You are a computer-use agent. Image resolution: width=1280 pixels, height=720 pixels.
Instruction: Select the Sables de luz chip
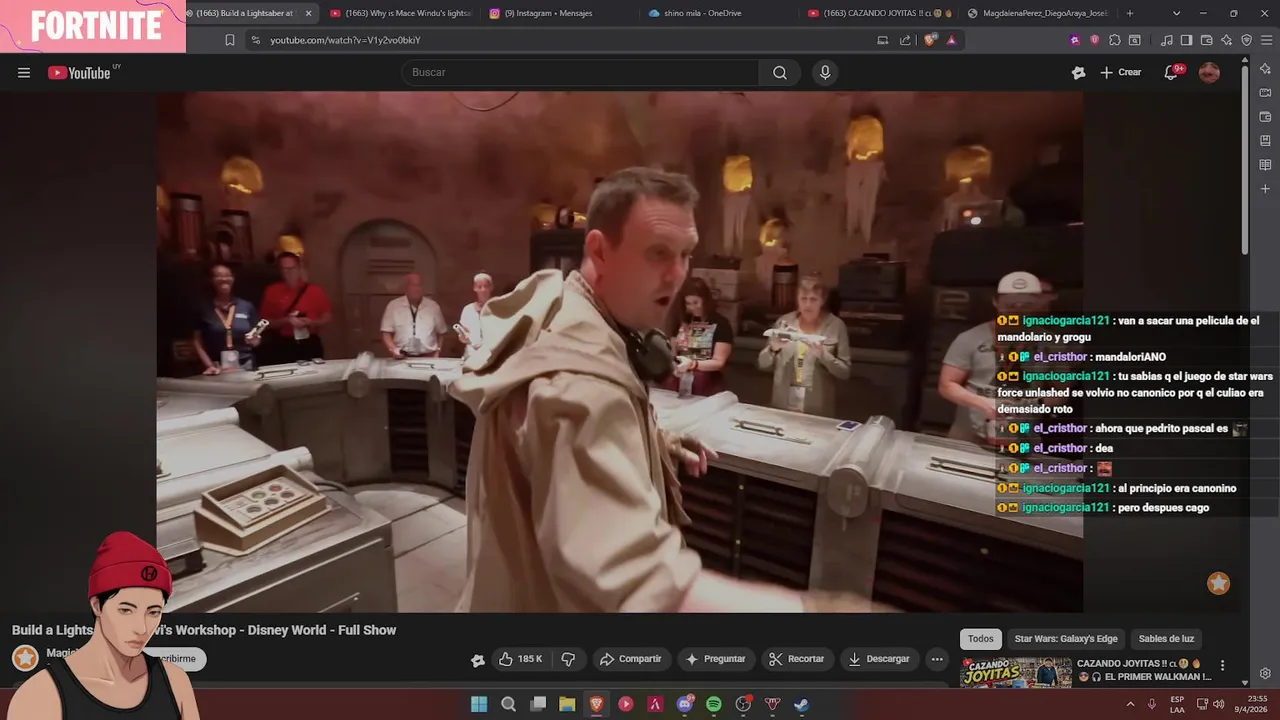1166,639
